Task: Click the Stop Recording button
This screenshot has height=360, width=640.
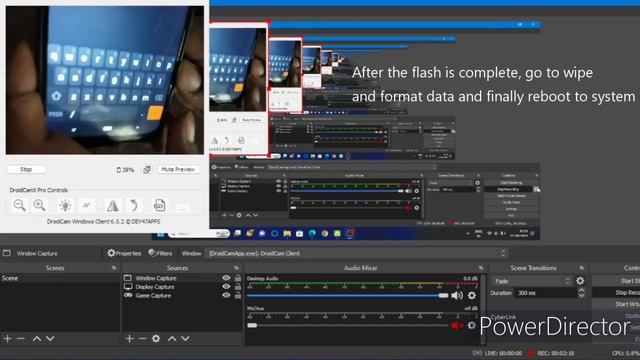Action: [616, 293]
